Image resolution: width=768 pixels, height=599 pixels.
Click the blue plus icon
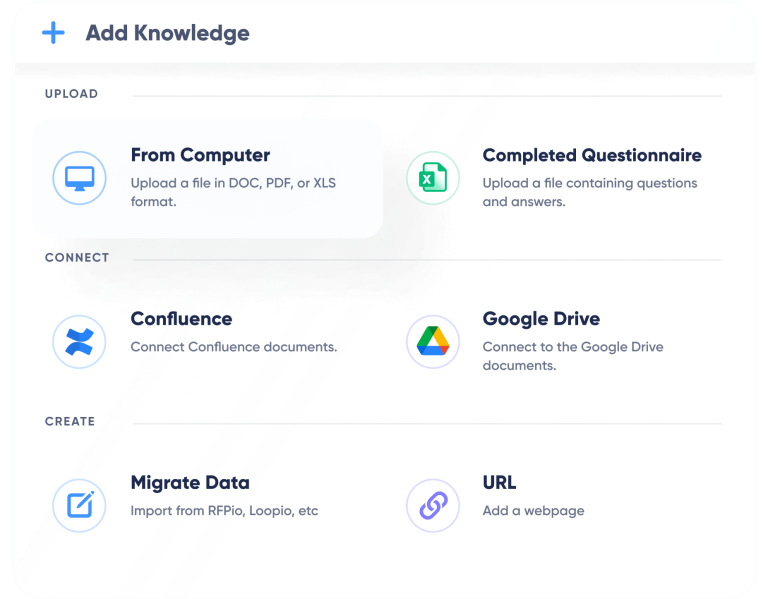tap(53, 33)
